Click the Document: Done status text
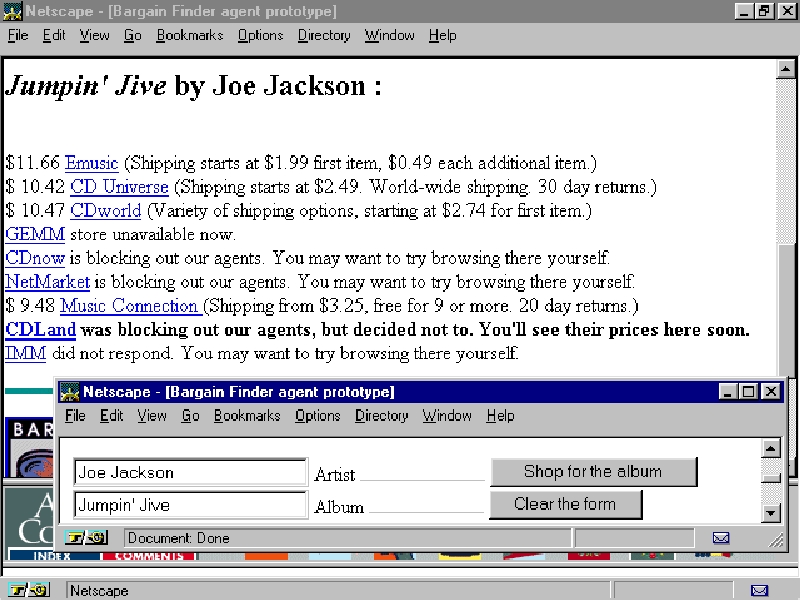Screen dimensions: 800x600 pos(179,538)
